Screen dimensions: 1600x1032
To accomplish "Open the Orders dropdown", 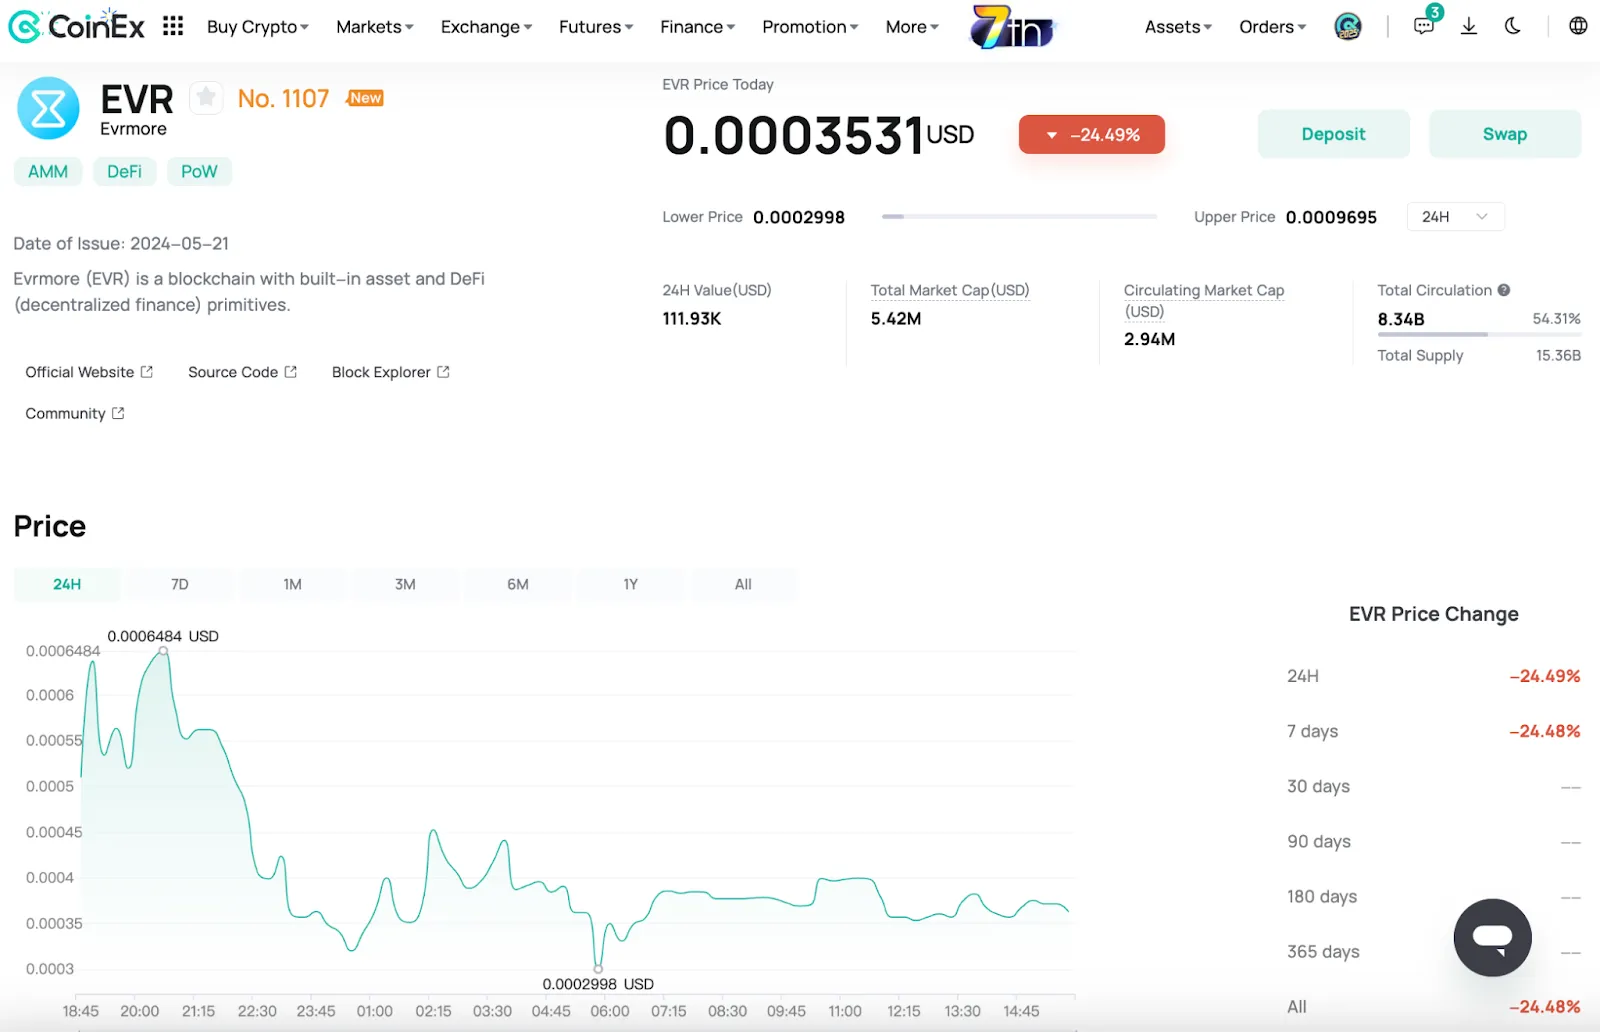I will (x=1272, y=27).
